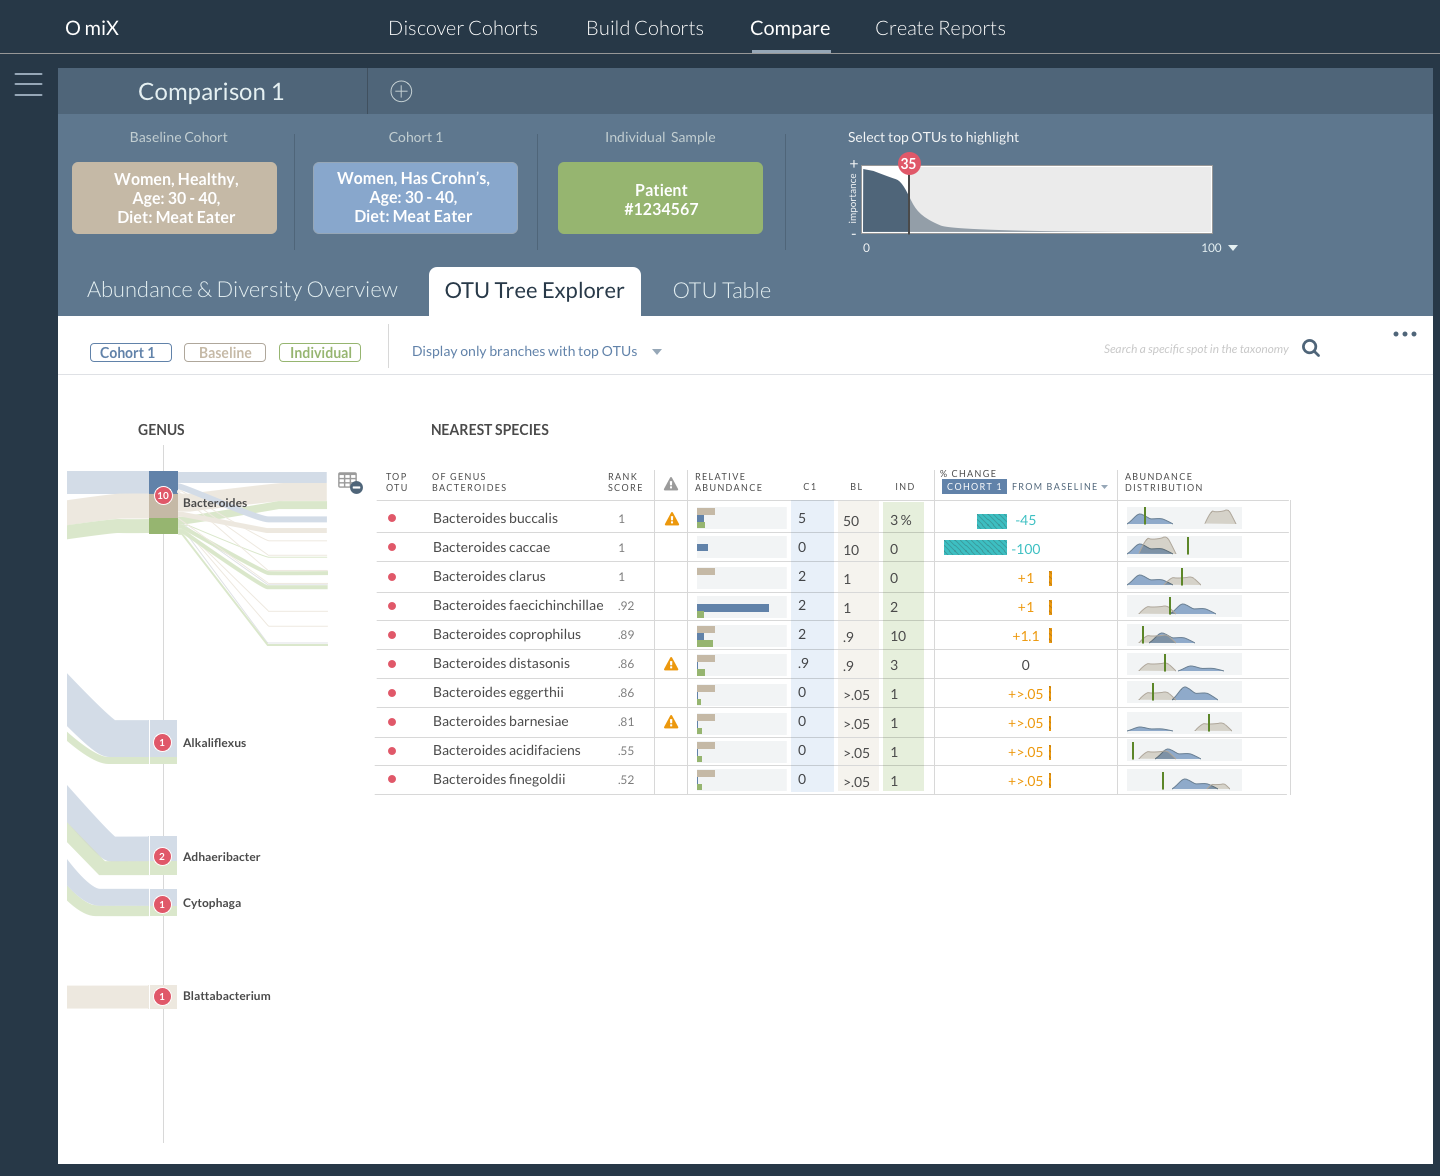Go to Build Cohorts in top navigation
Image resolution: width=1440 pixels, height=1176 pixels.
644,28
